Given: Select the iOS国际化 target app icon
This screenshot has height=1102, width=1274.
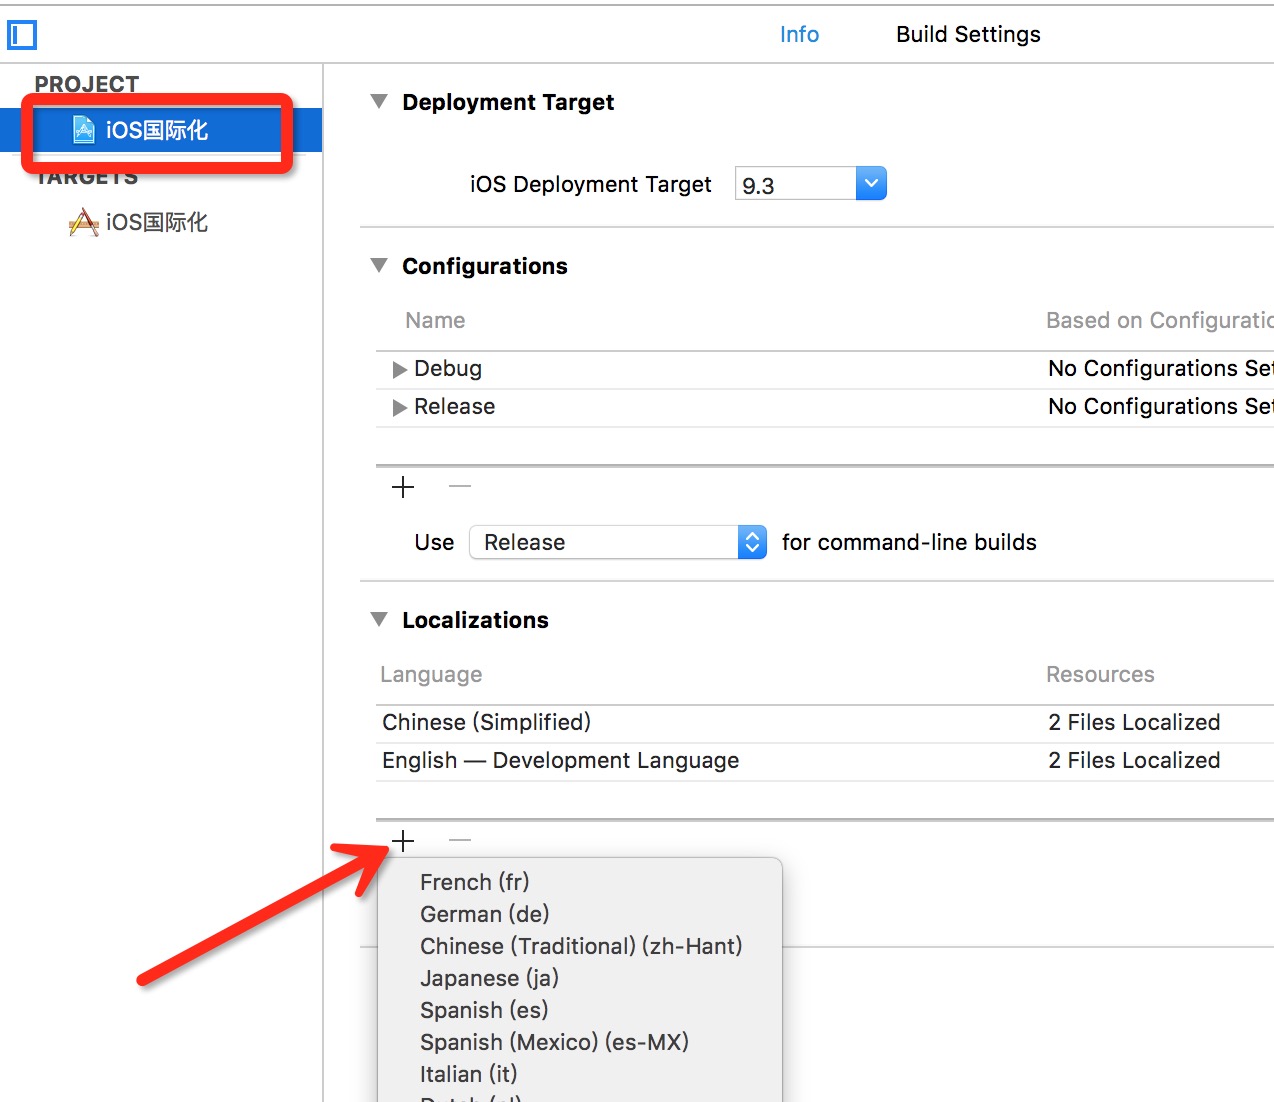Looking at the screenshot, I should pos(84,222).
